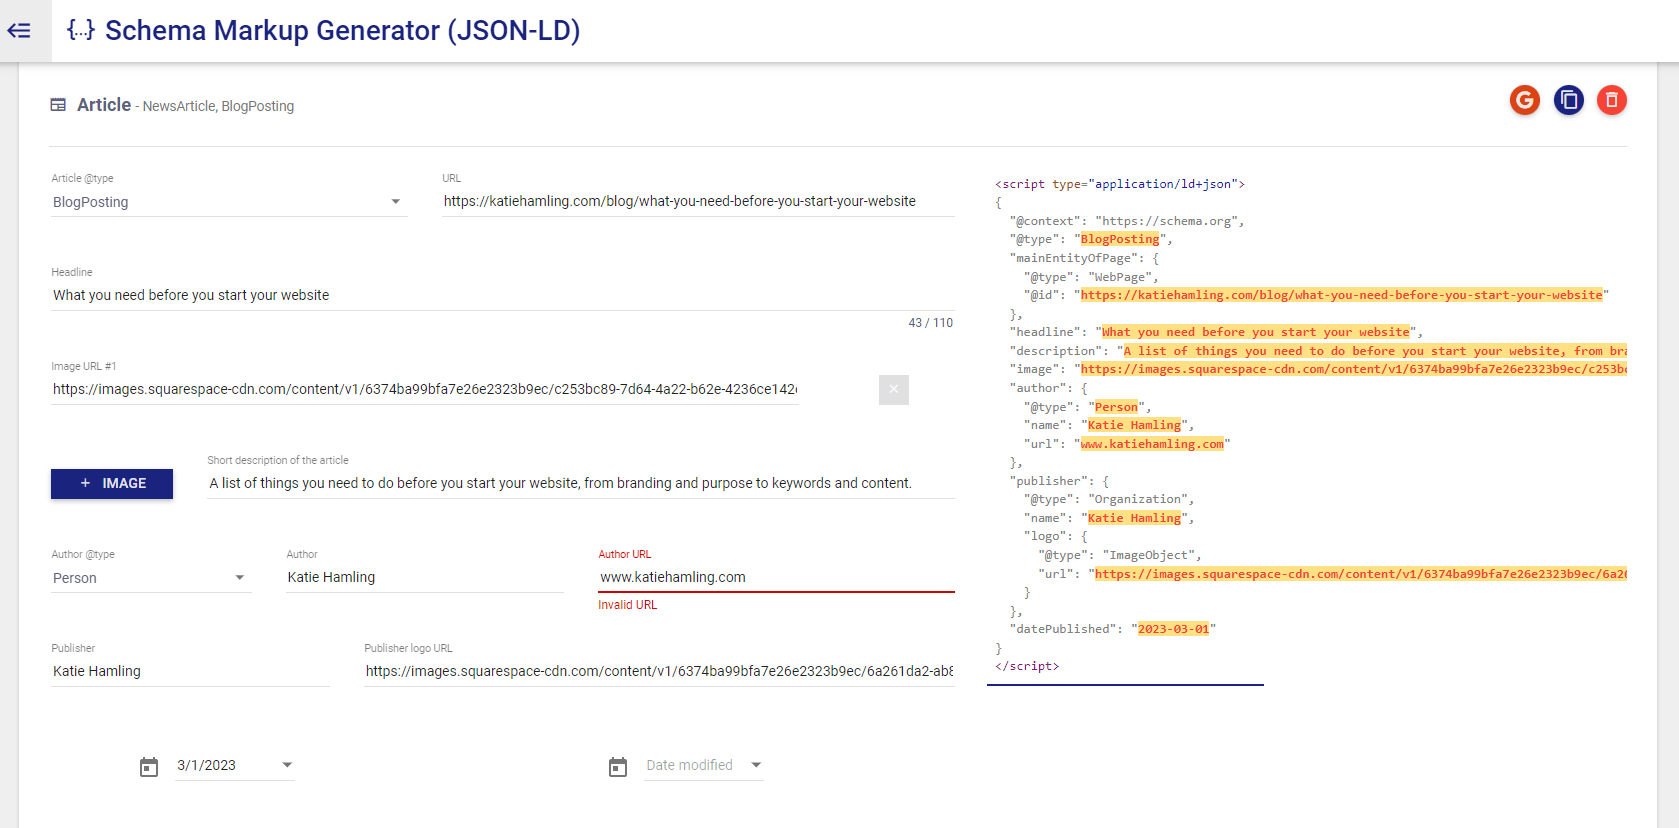The image size is (1679, 828).
Task: Expand the Article @type BlogPosting dropdown
Action: (229, 202)
